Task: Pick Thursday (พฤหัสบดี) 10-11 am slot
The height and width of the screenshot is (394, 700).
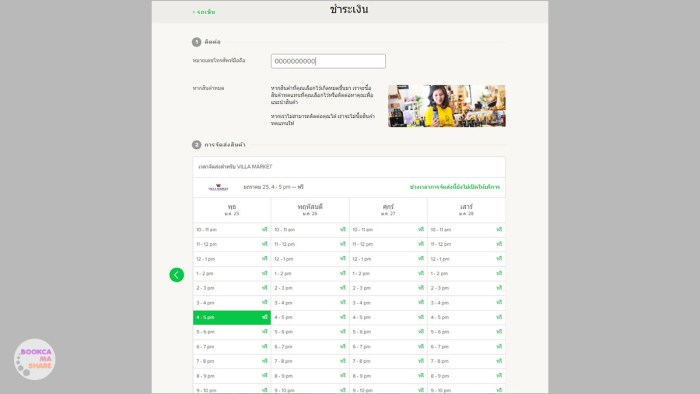Action: [310, 229]
